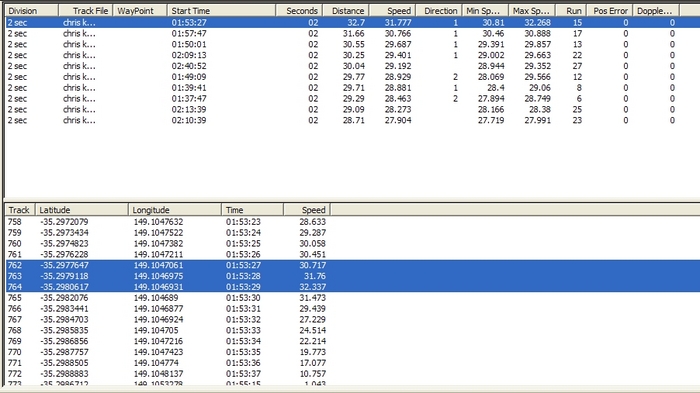
Task: Click min speed value 28.166
Action: pyautogui.click(x=491, y=109)
